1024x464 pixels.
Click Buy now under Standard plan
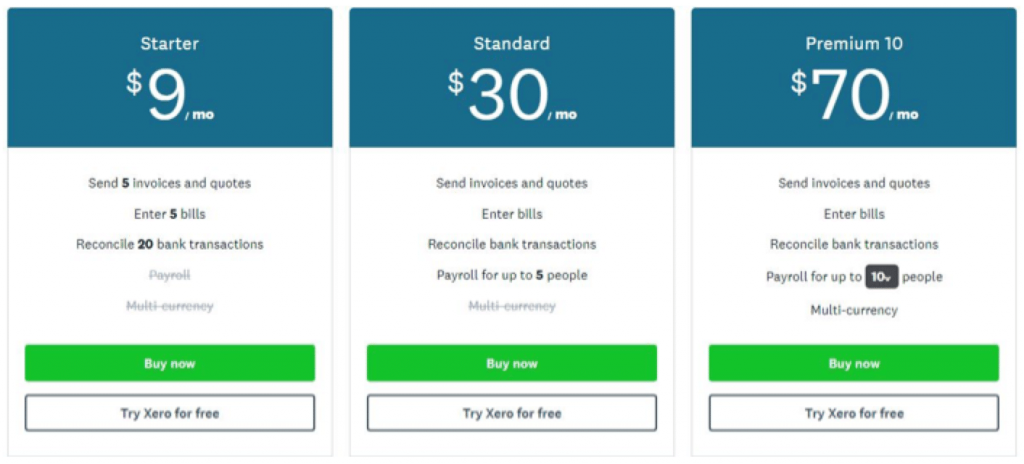click(511, 363)
